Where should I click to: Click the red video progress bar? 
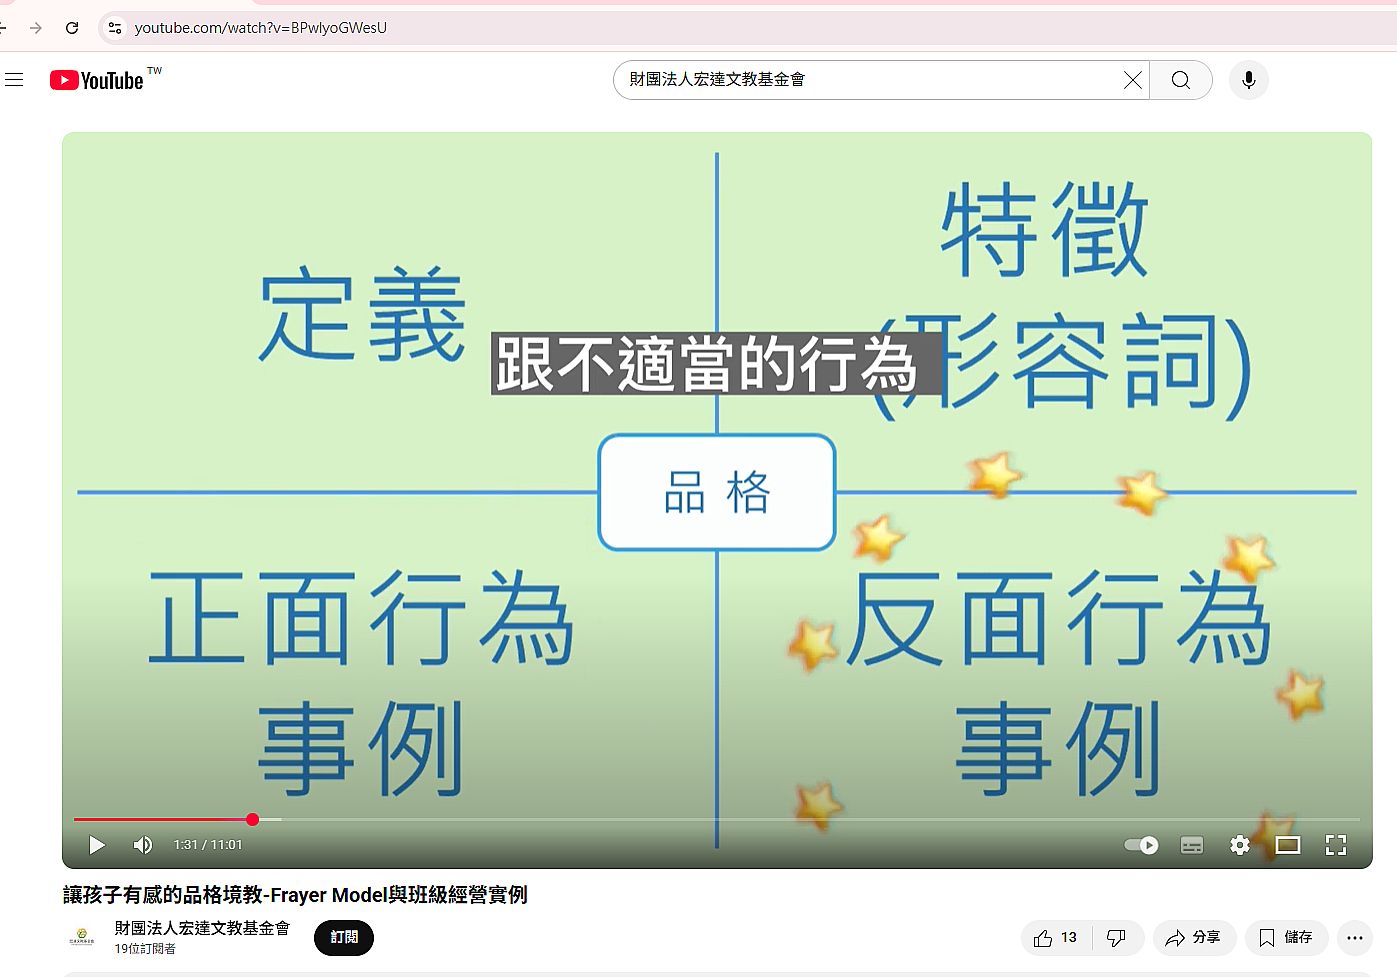(x=160, y=819)
